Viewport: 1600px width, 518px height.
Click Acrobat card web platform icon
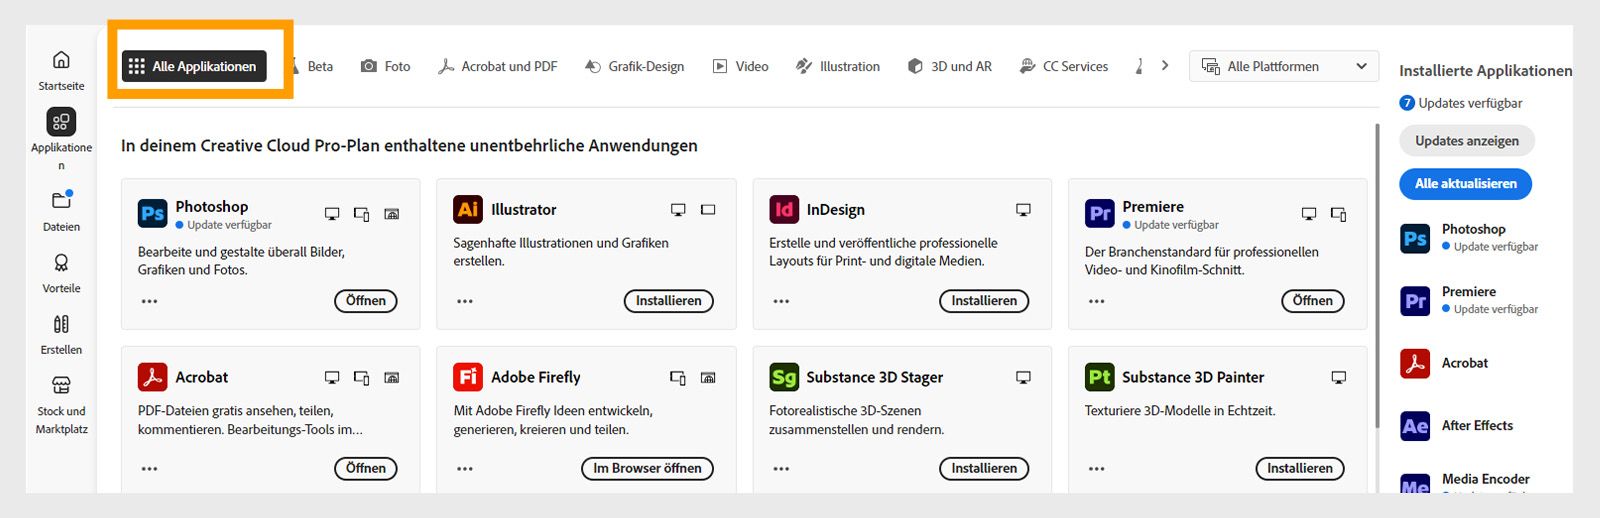pyautogui.click(x=392, y=378)
